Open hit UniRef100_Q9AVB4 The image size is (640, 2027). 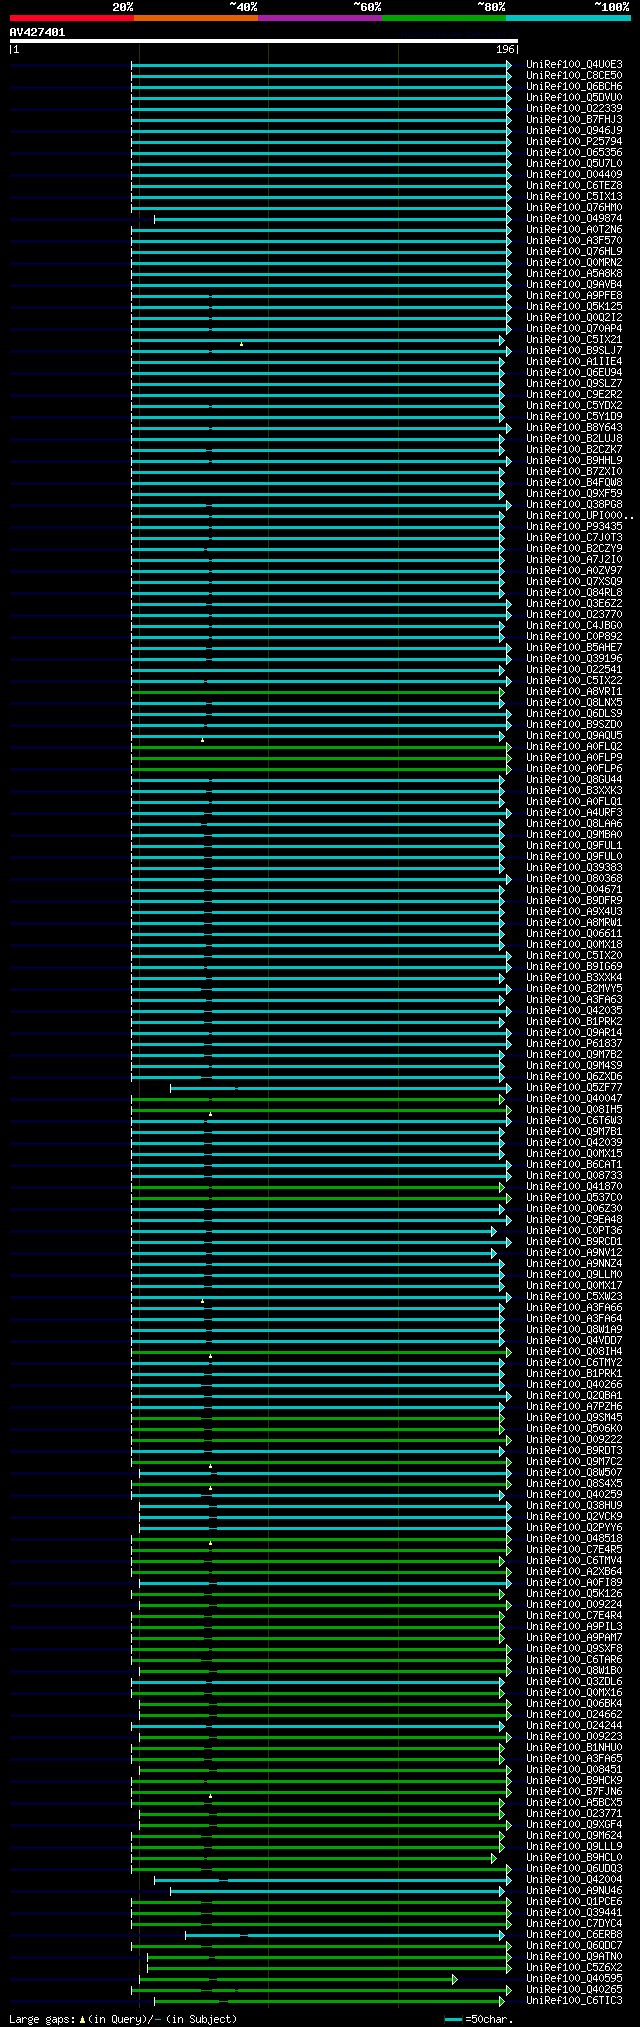point(574,285)
